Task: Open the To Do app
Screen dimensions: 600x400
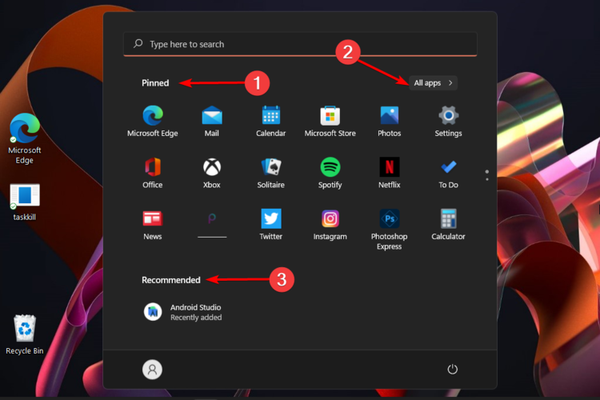Action: pos(448,173)
